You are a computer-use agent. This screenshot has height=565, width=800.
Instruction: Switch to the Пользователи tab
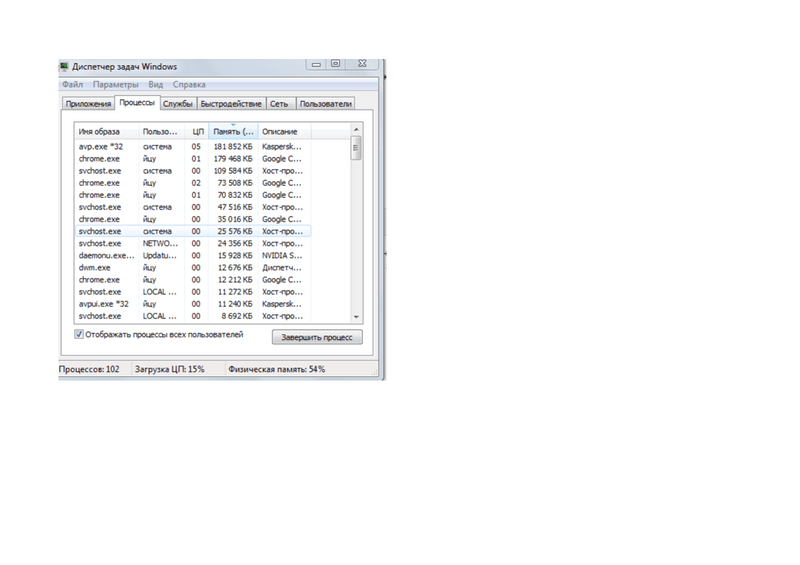pyautogui.click(x=326, y=104)
